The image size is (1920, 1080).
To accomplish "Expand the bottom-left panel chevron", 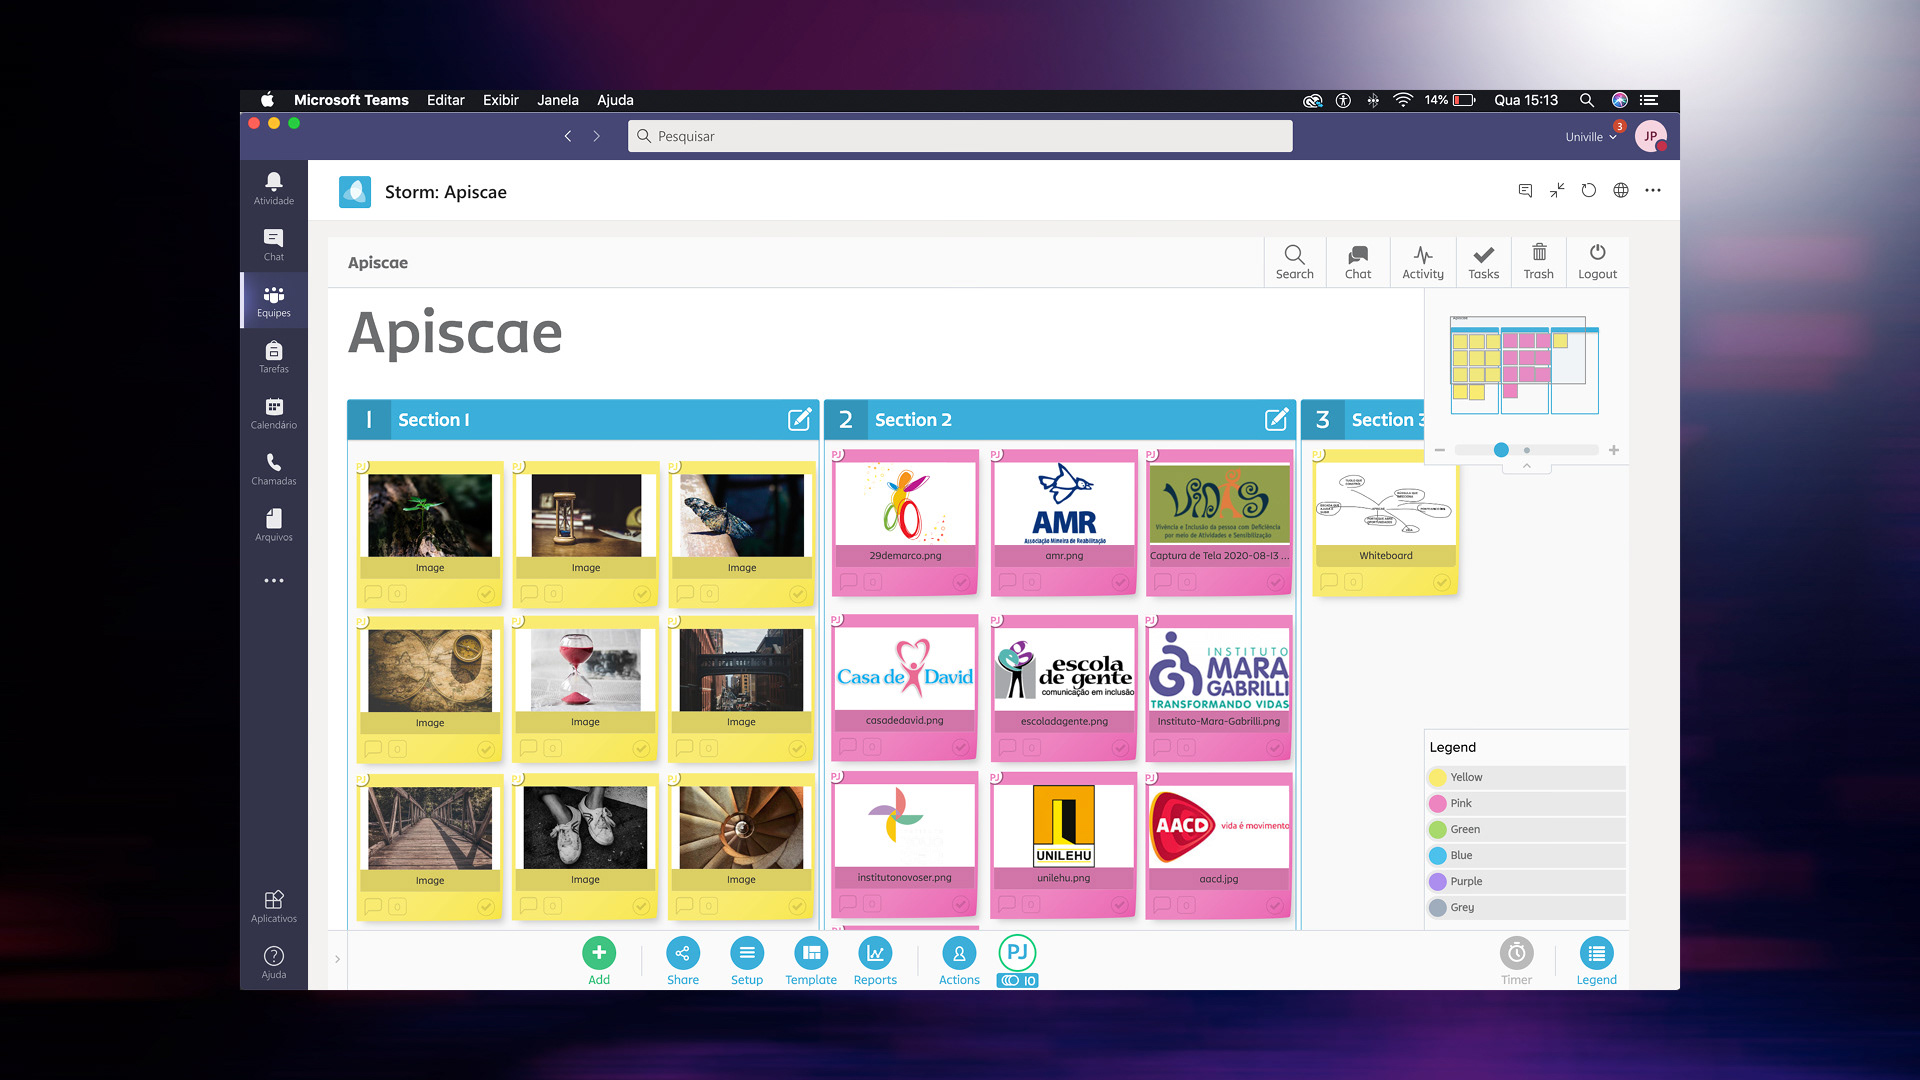I will click(x=337, y=959).
